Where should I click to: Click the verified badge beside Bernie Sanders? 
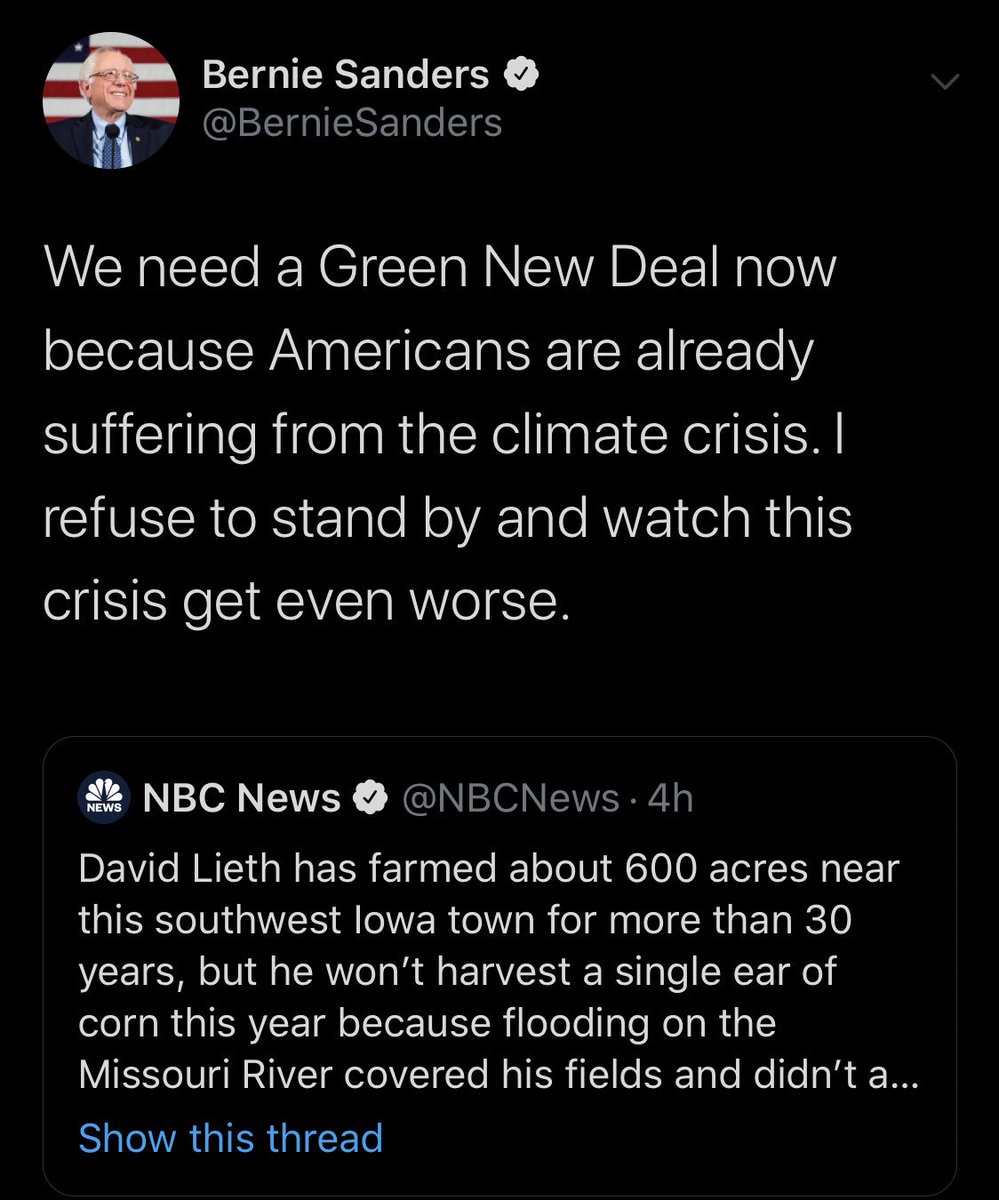[x=526, y=74]
